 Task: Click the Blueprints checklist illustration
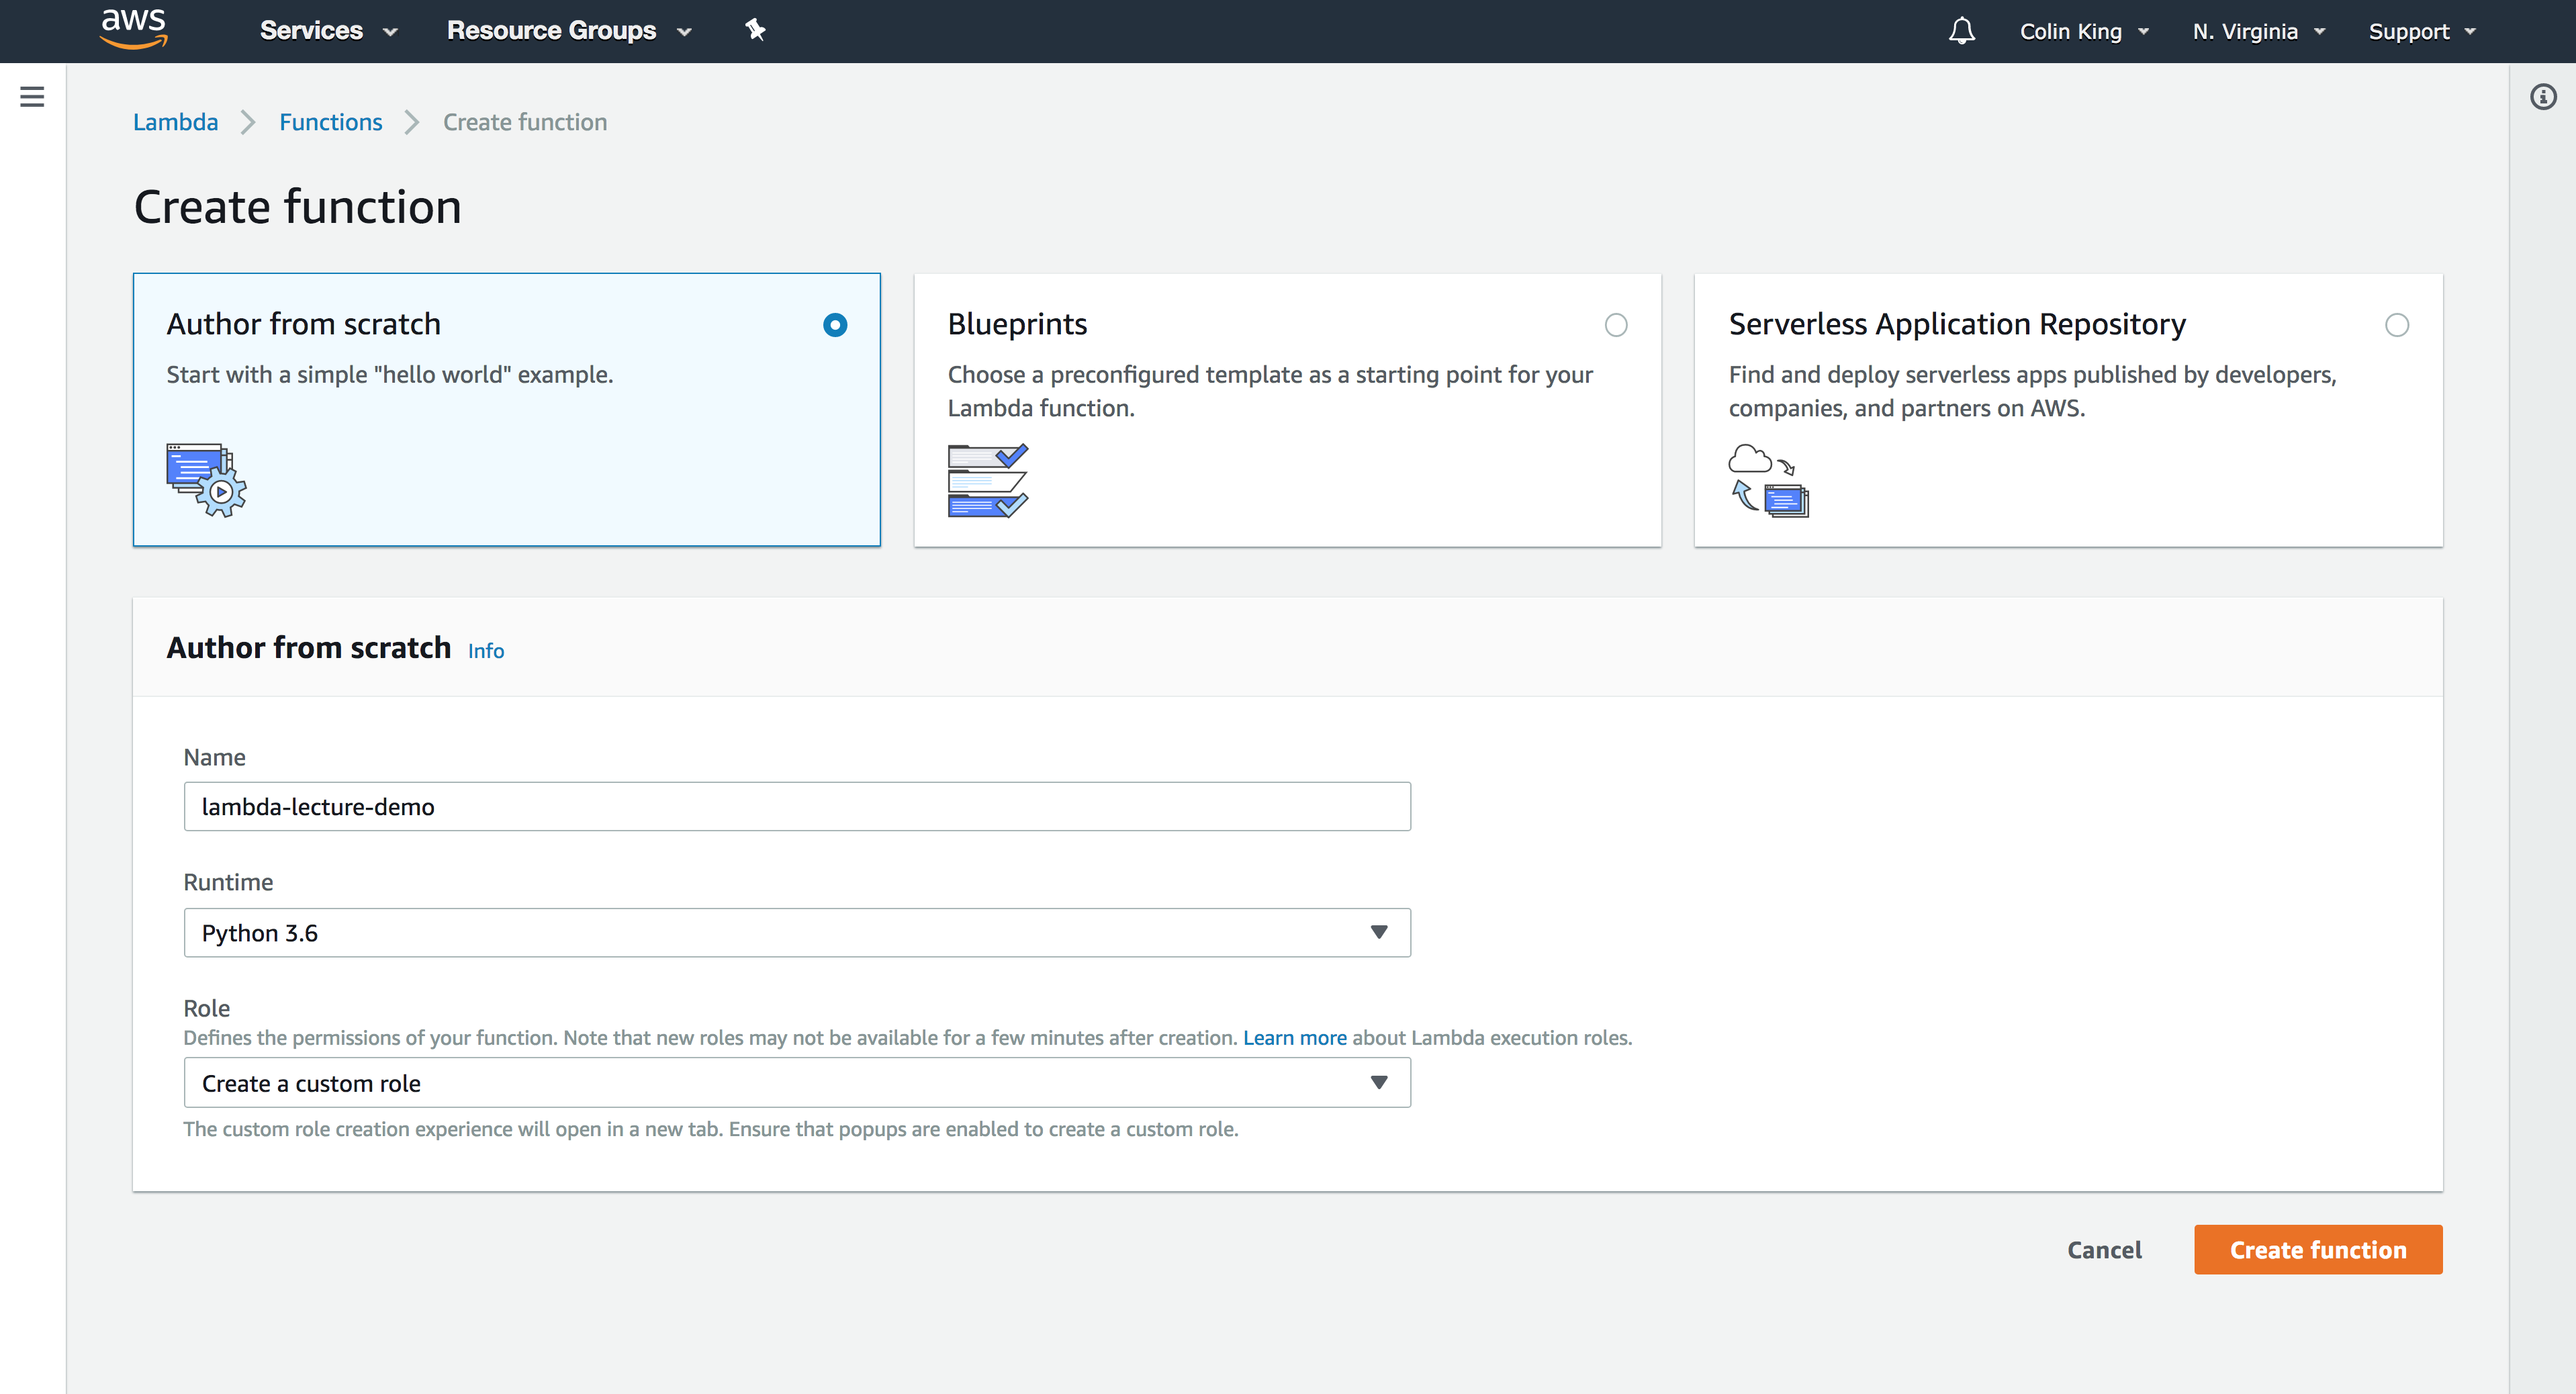(x=987, y=480)
